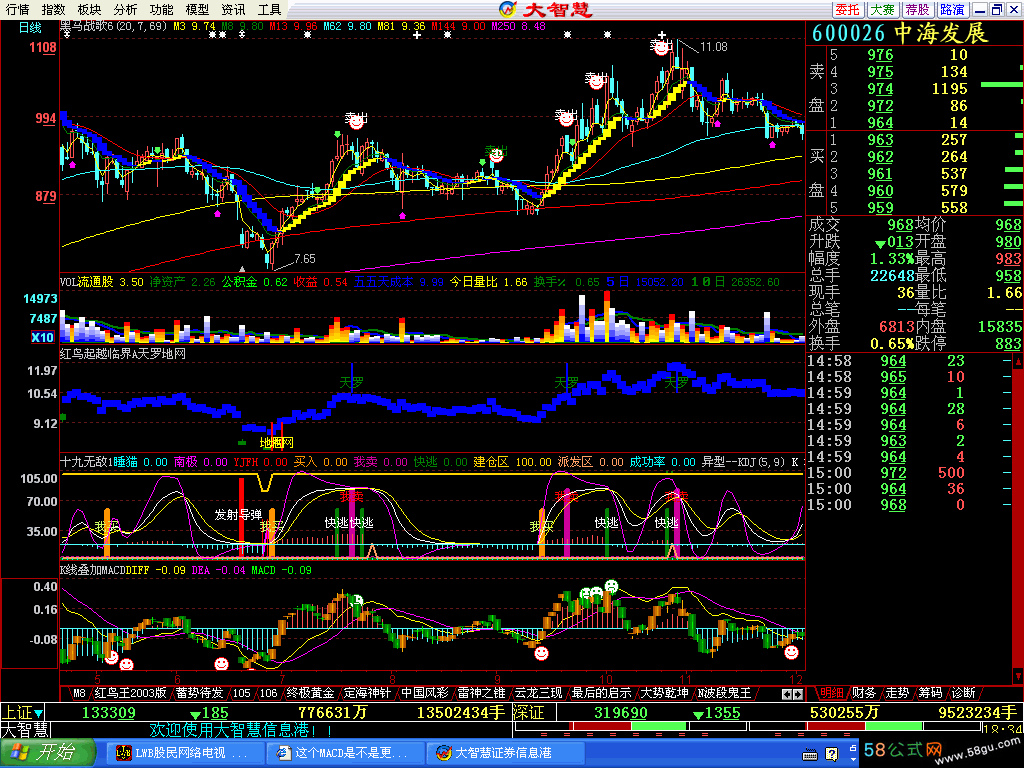Click the 15:00 trade row with 500 lots
This screenshot has height=768, width=1024.
(x=910, y=473)
